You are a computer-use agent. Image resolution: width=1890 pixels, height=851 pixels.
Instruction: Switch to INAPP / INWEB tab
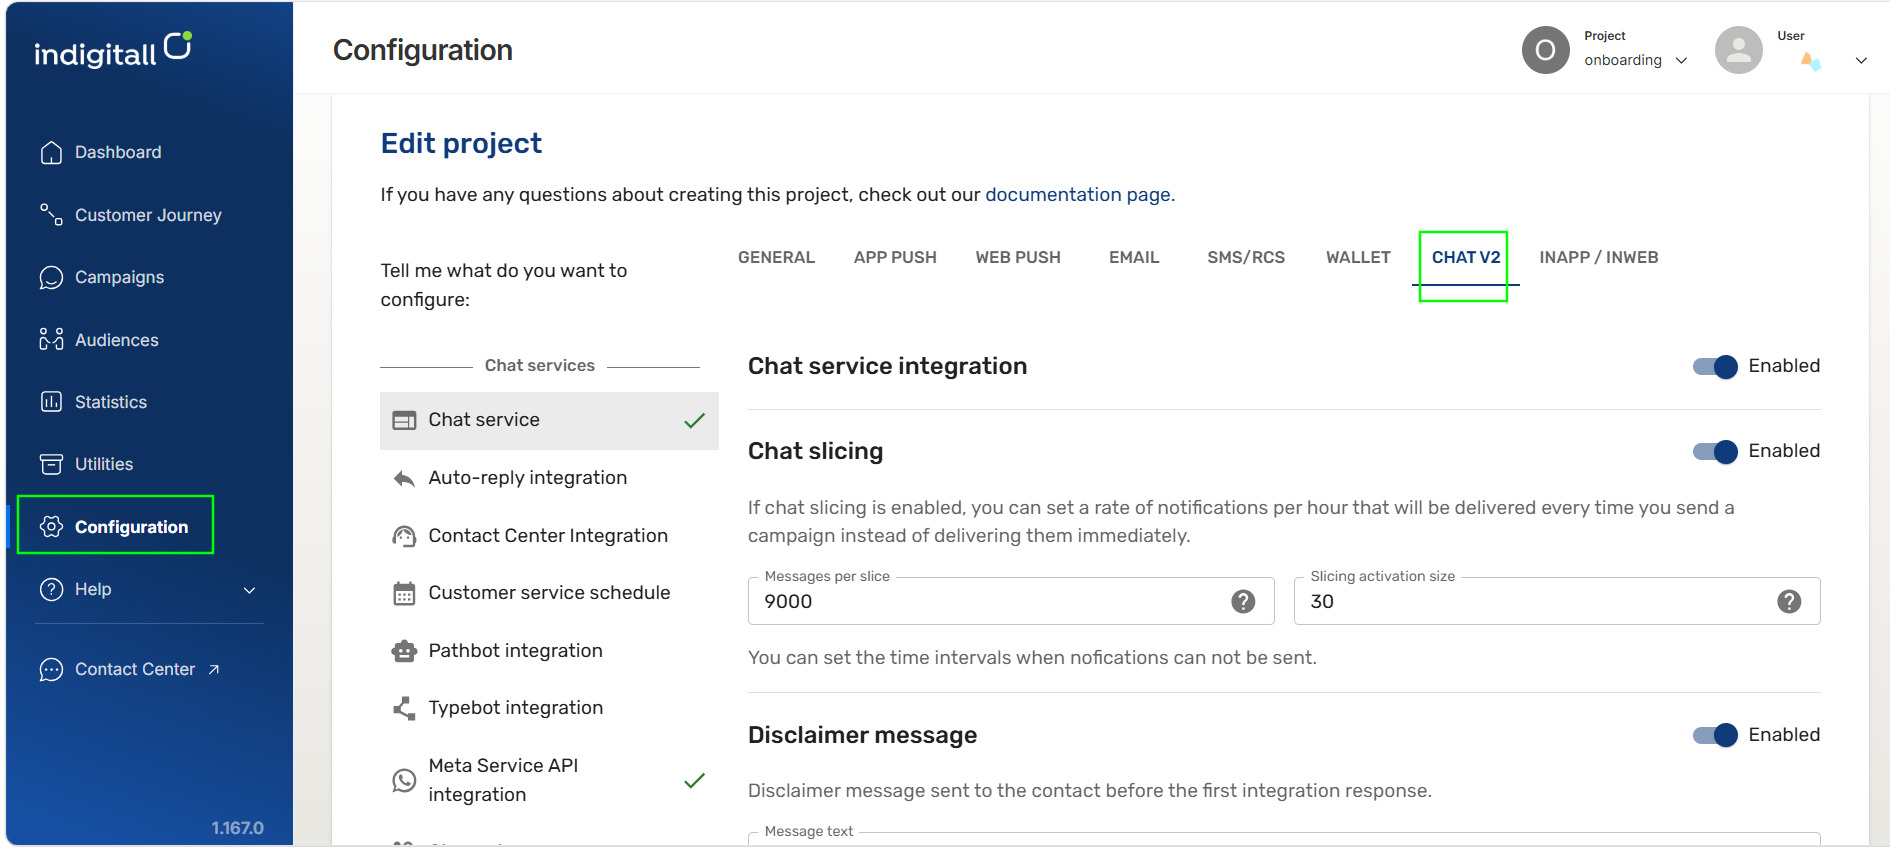(1599, 257)
